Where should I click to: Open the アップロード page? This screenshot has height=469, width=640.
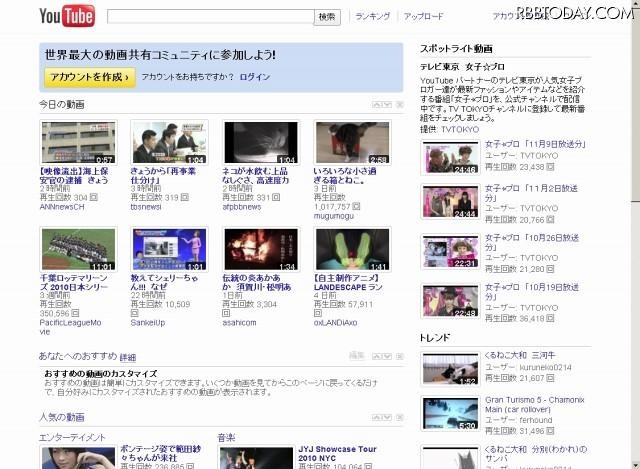tap(424, 17)
